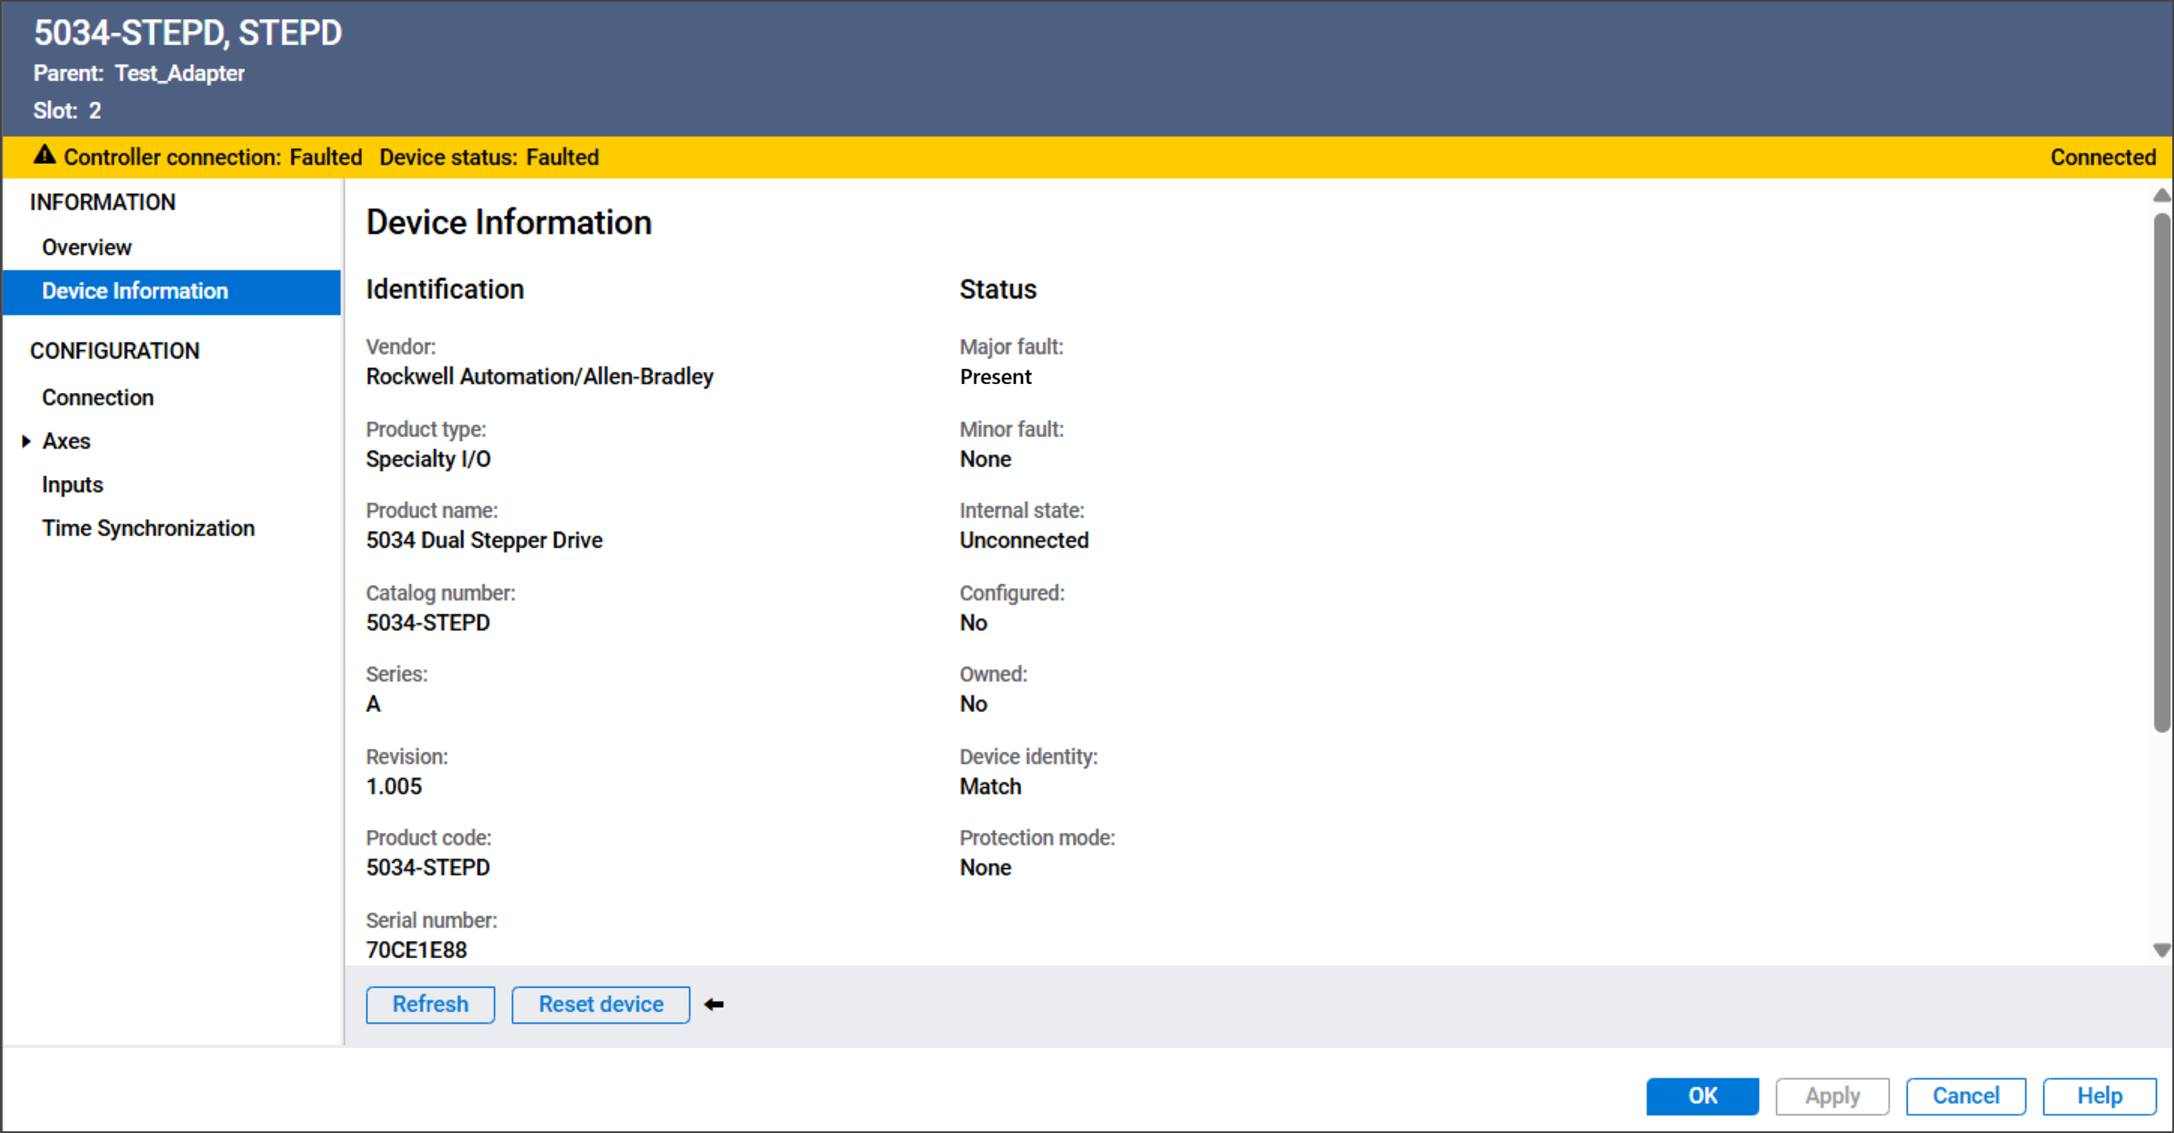The height and width of the screenshot is (1133, 2174).
Task: Click the INFORMATION section header
Action: 103,202
